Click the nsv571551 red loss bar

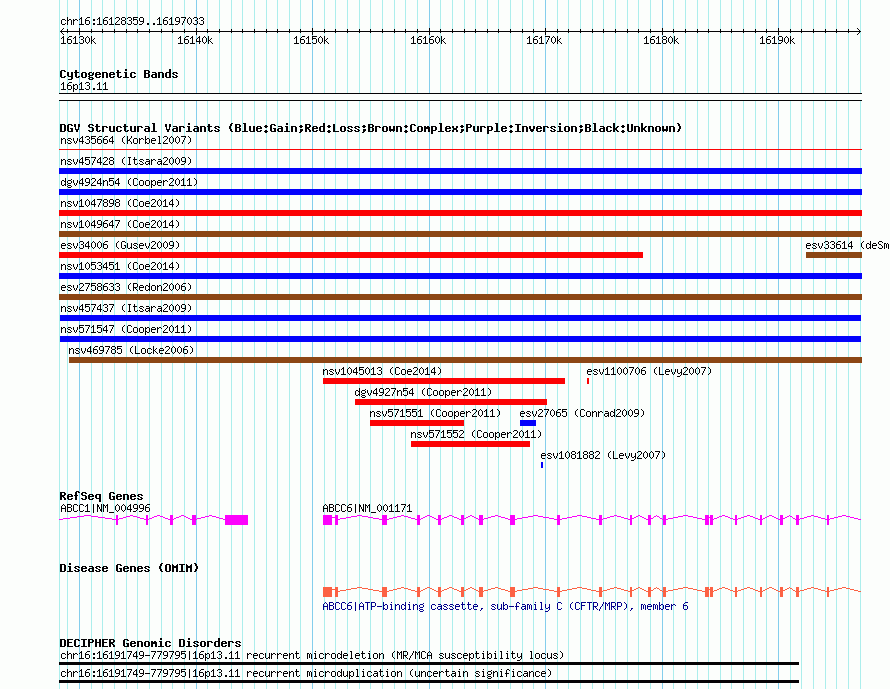[x=417, y=423]
